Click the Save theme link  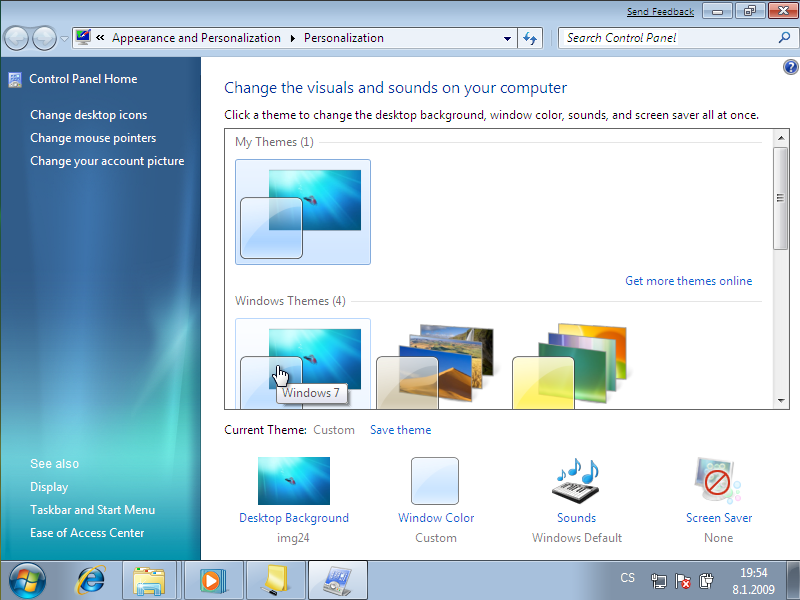pos(401,430)
